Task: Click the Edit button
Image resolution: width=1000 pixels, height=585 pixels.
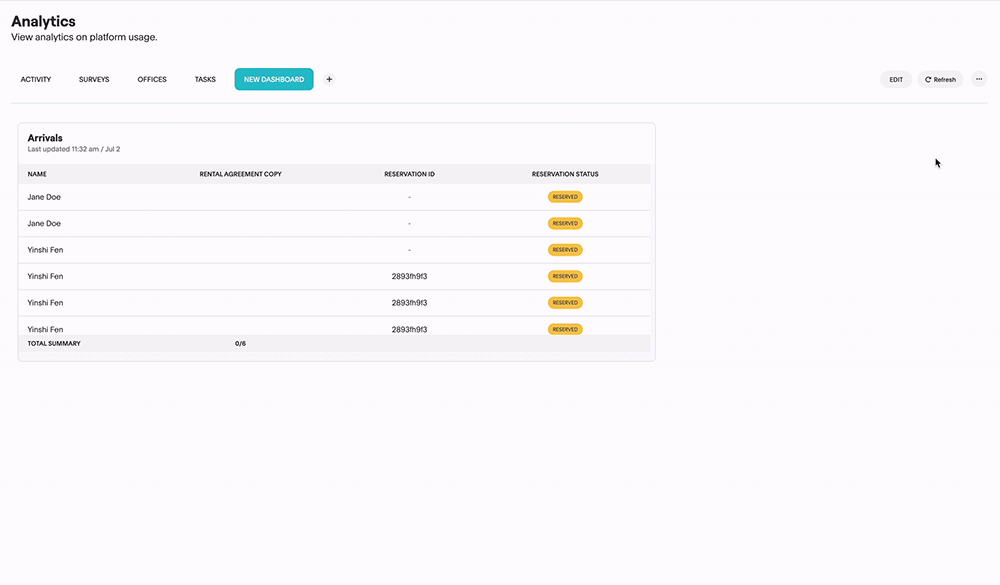Action: click(896, 79)
